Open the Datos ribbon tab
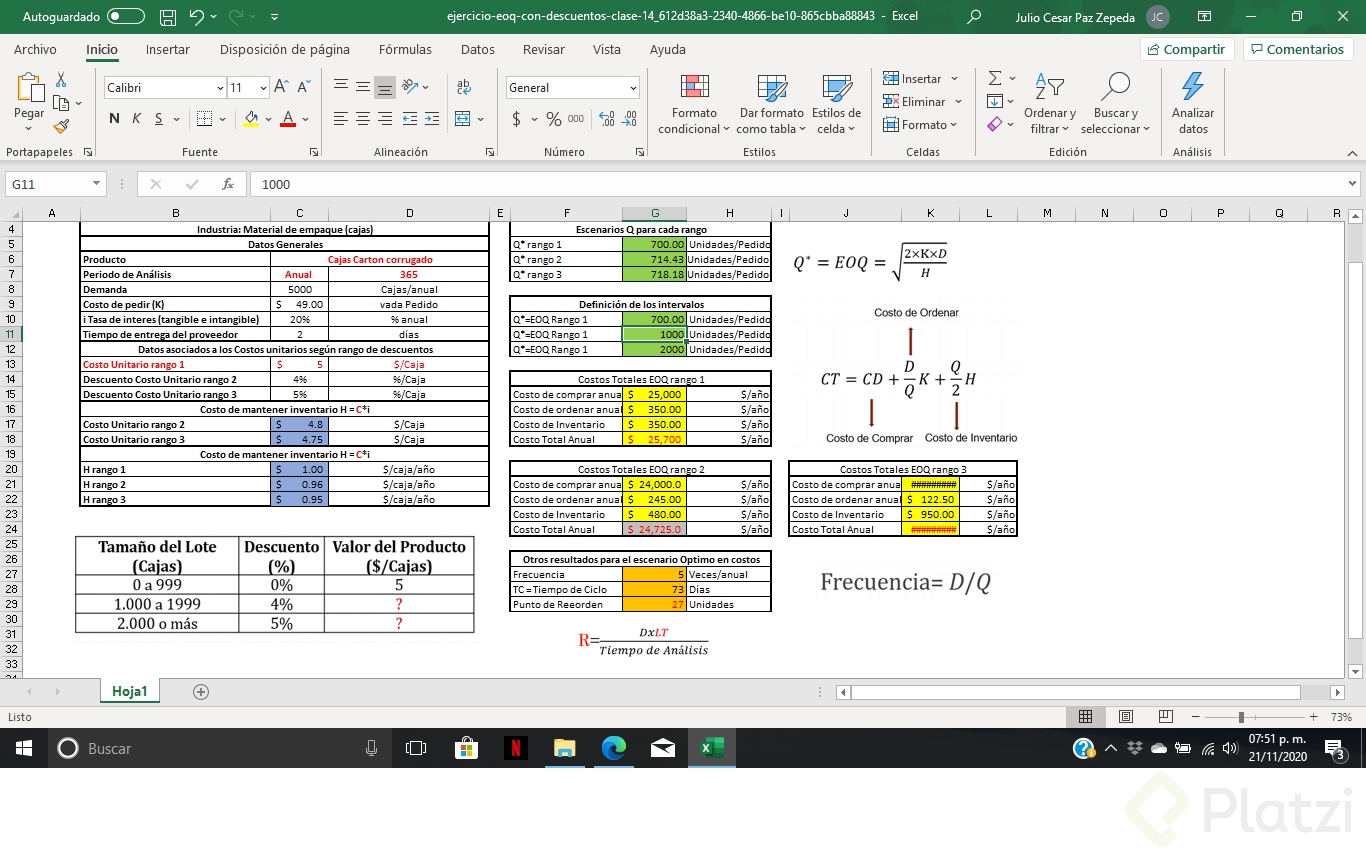 pos(477,49)
